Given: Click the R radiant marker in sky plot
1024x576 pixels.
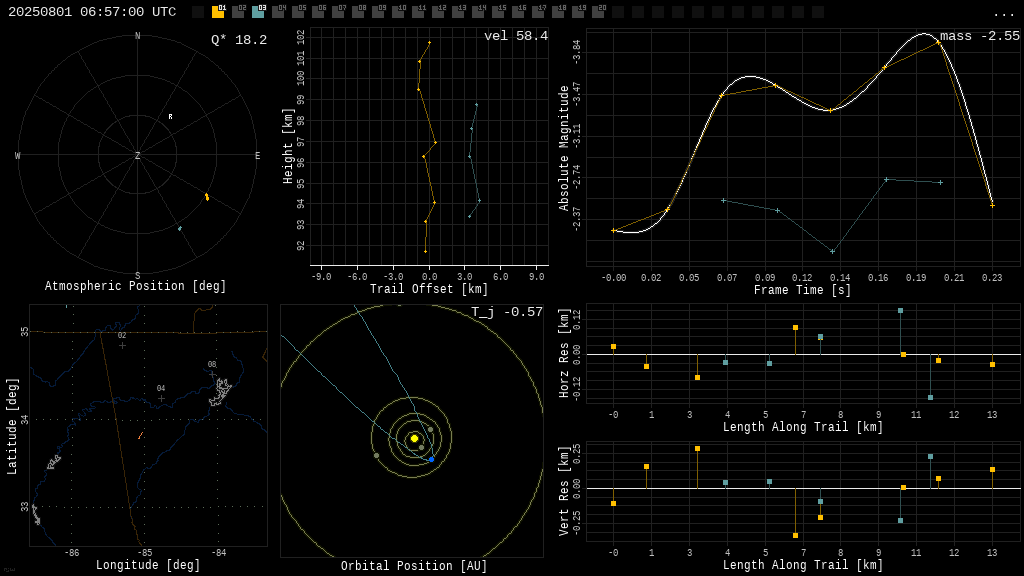Looking at the screenshot, I should 170,117.
